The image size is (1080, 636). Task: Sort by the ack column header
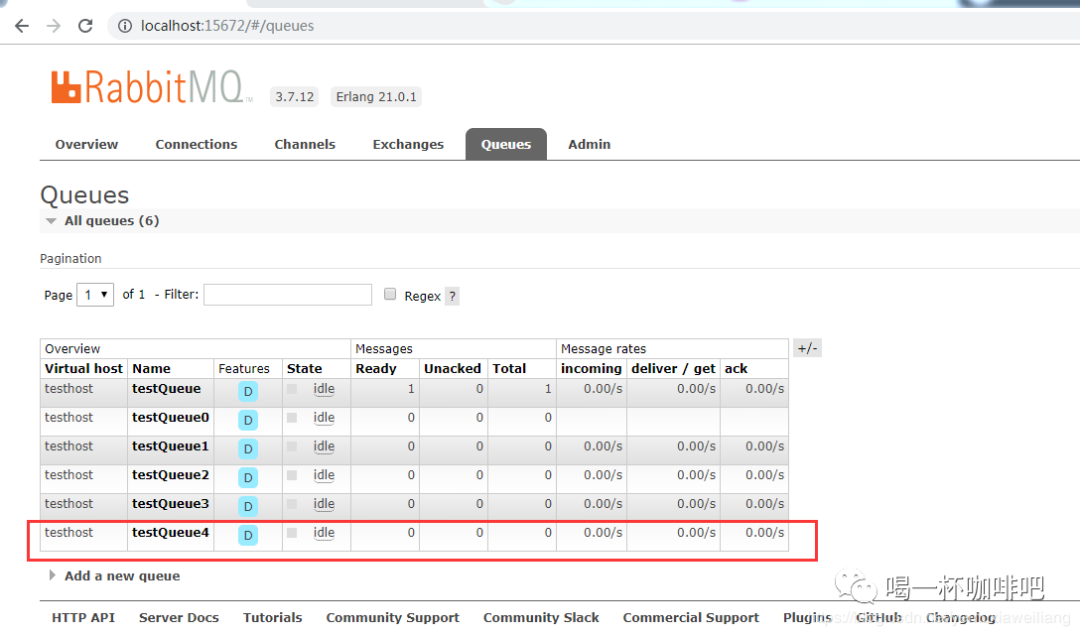coord(736,369)
